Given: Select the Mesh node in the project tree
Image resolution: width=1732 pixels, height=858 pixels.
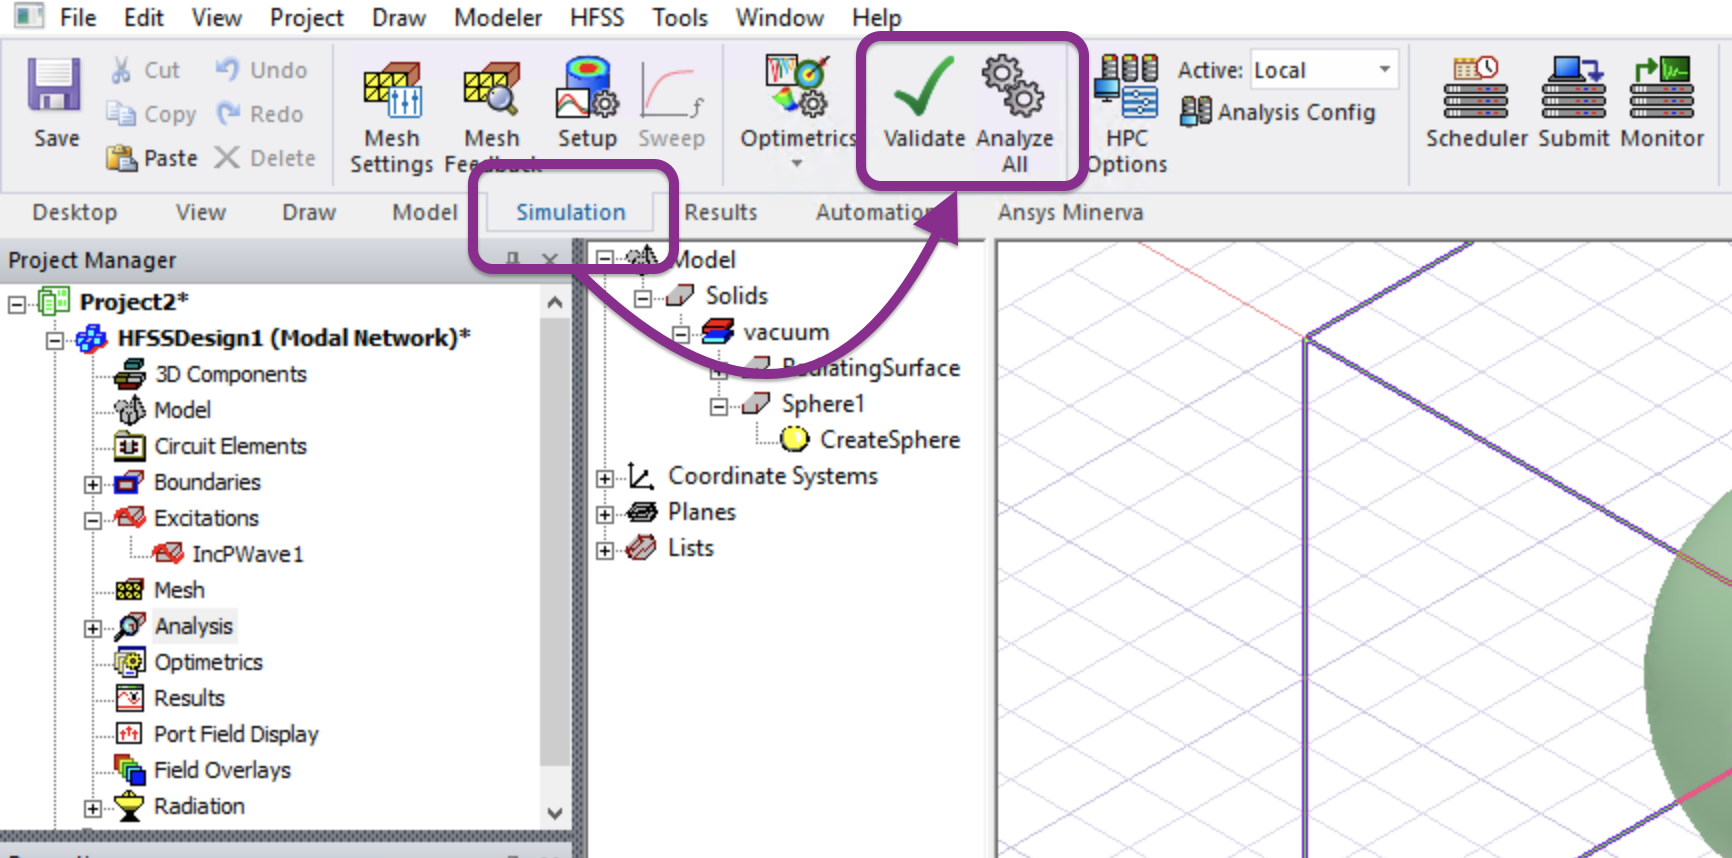Looking at the screenshot, I should tap(179, 590).
